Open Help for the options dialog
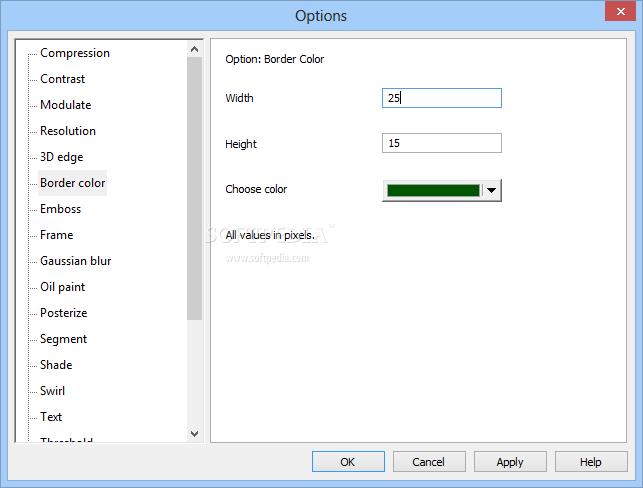Viewport: 643px width, 488px height. point(591,462)
